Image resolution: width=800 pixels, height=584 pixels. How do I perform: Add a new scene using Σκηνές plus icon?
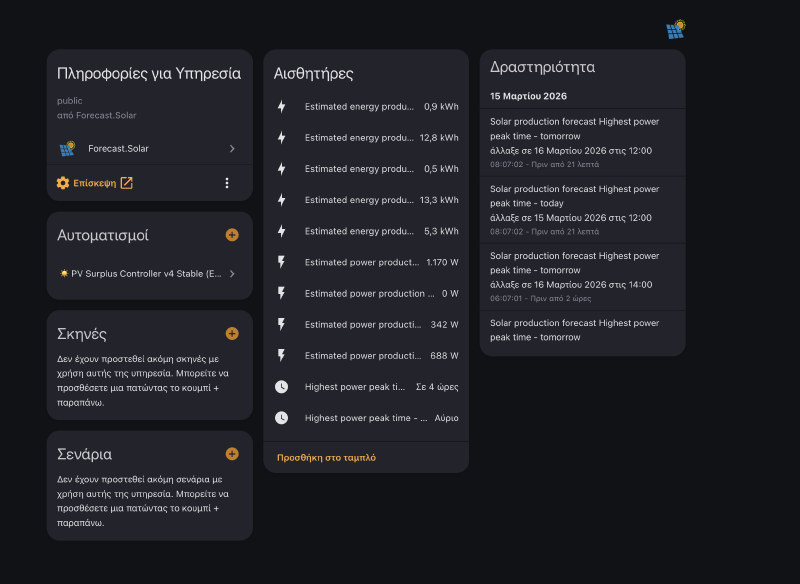pos(232,334)
